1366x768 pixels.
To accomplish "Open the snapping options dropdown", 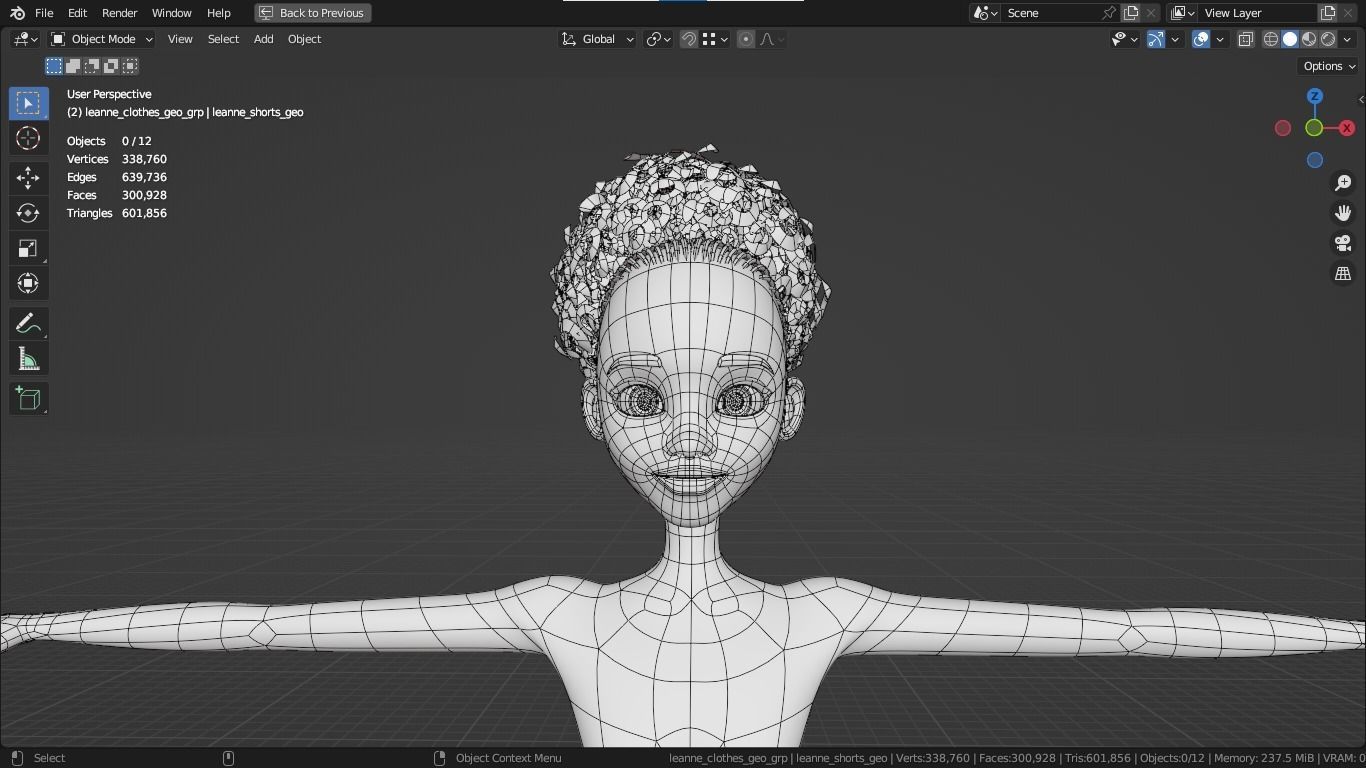I will 714,39.
